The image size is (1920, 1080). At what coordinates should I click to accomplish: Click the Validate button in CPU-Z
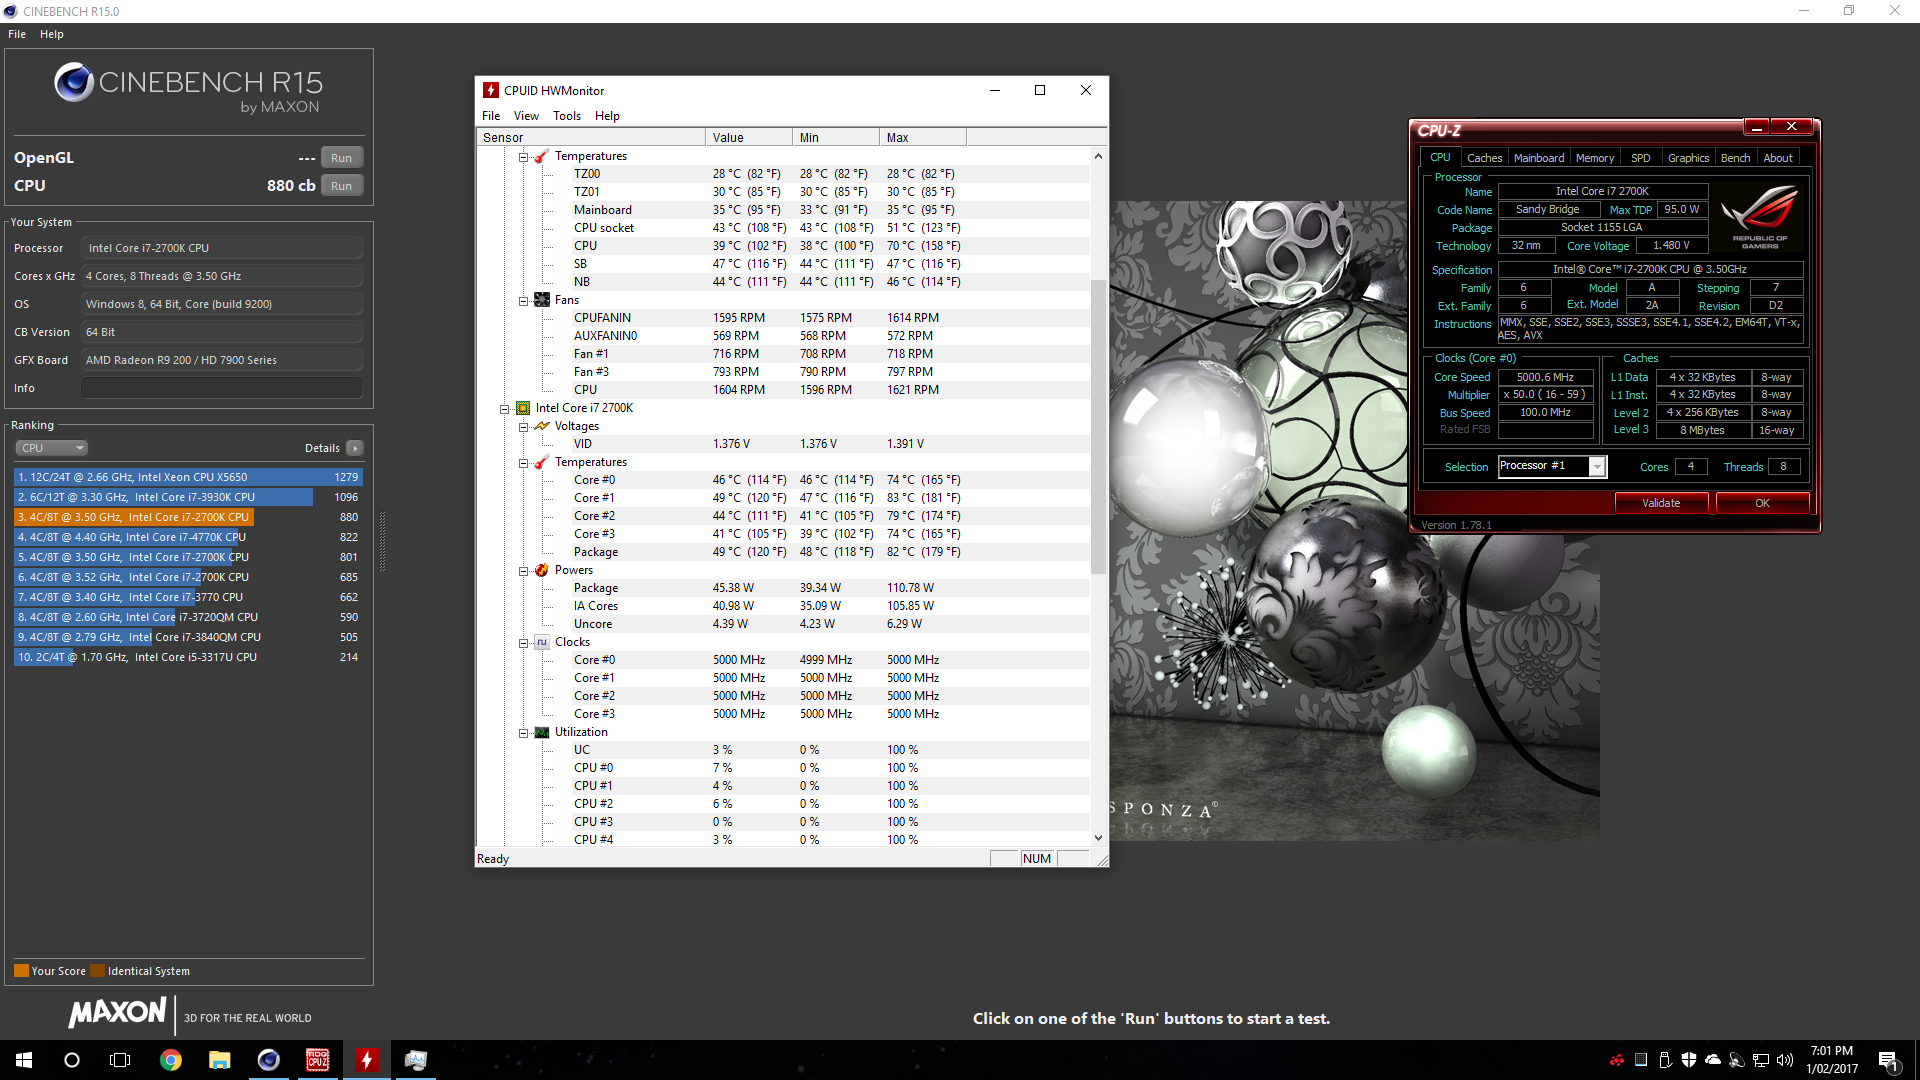point(1660,503)
